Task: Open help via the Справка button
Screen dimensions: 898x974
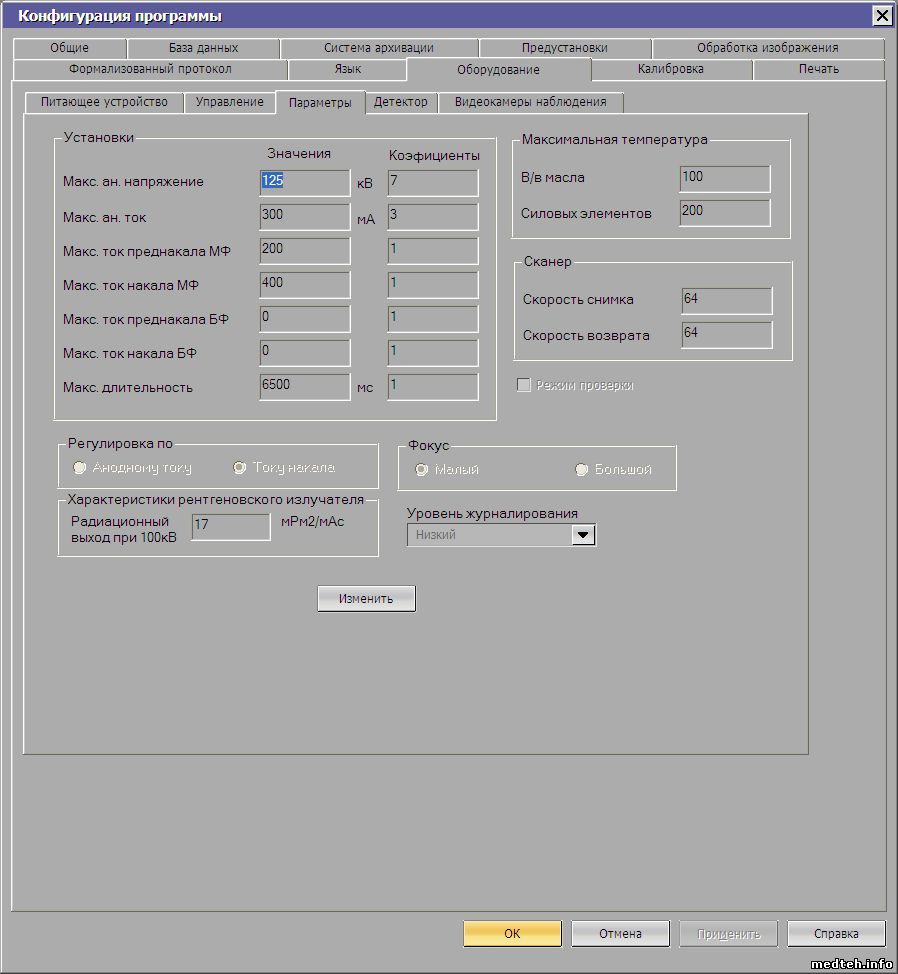Action: coord(836,933)
